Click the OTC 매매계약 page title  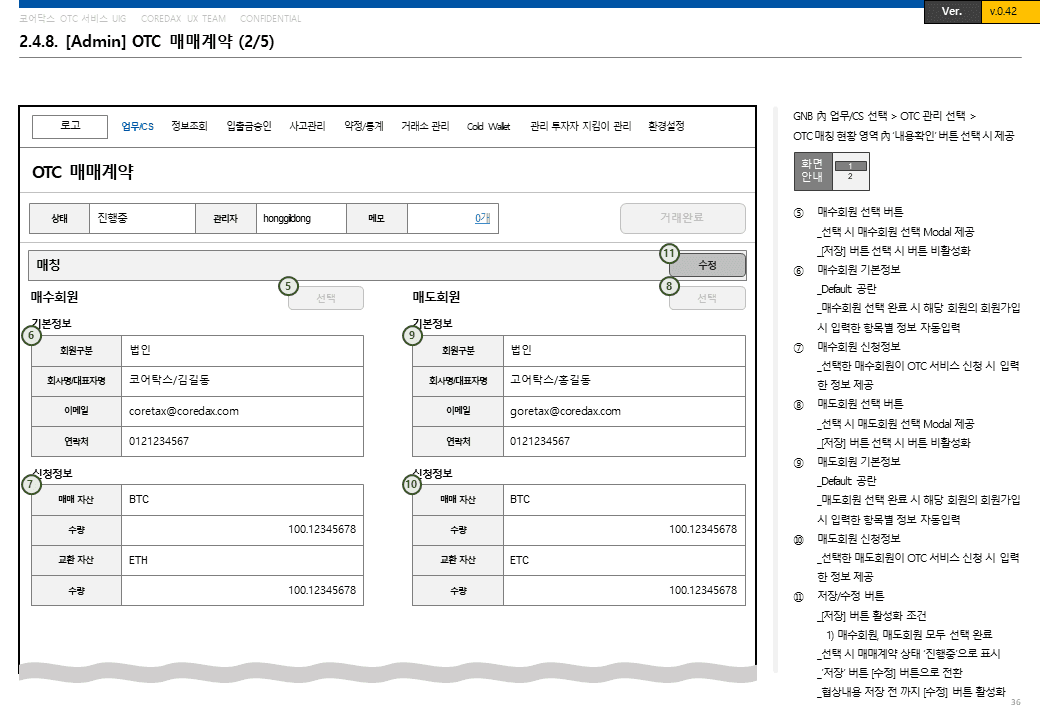point(83,172)
